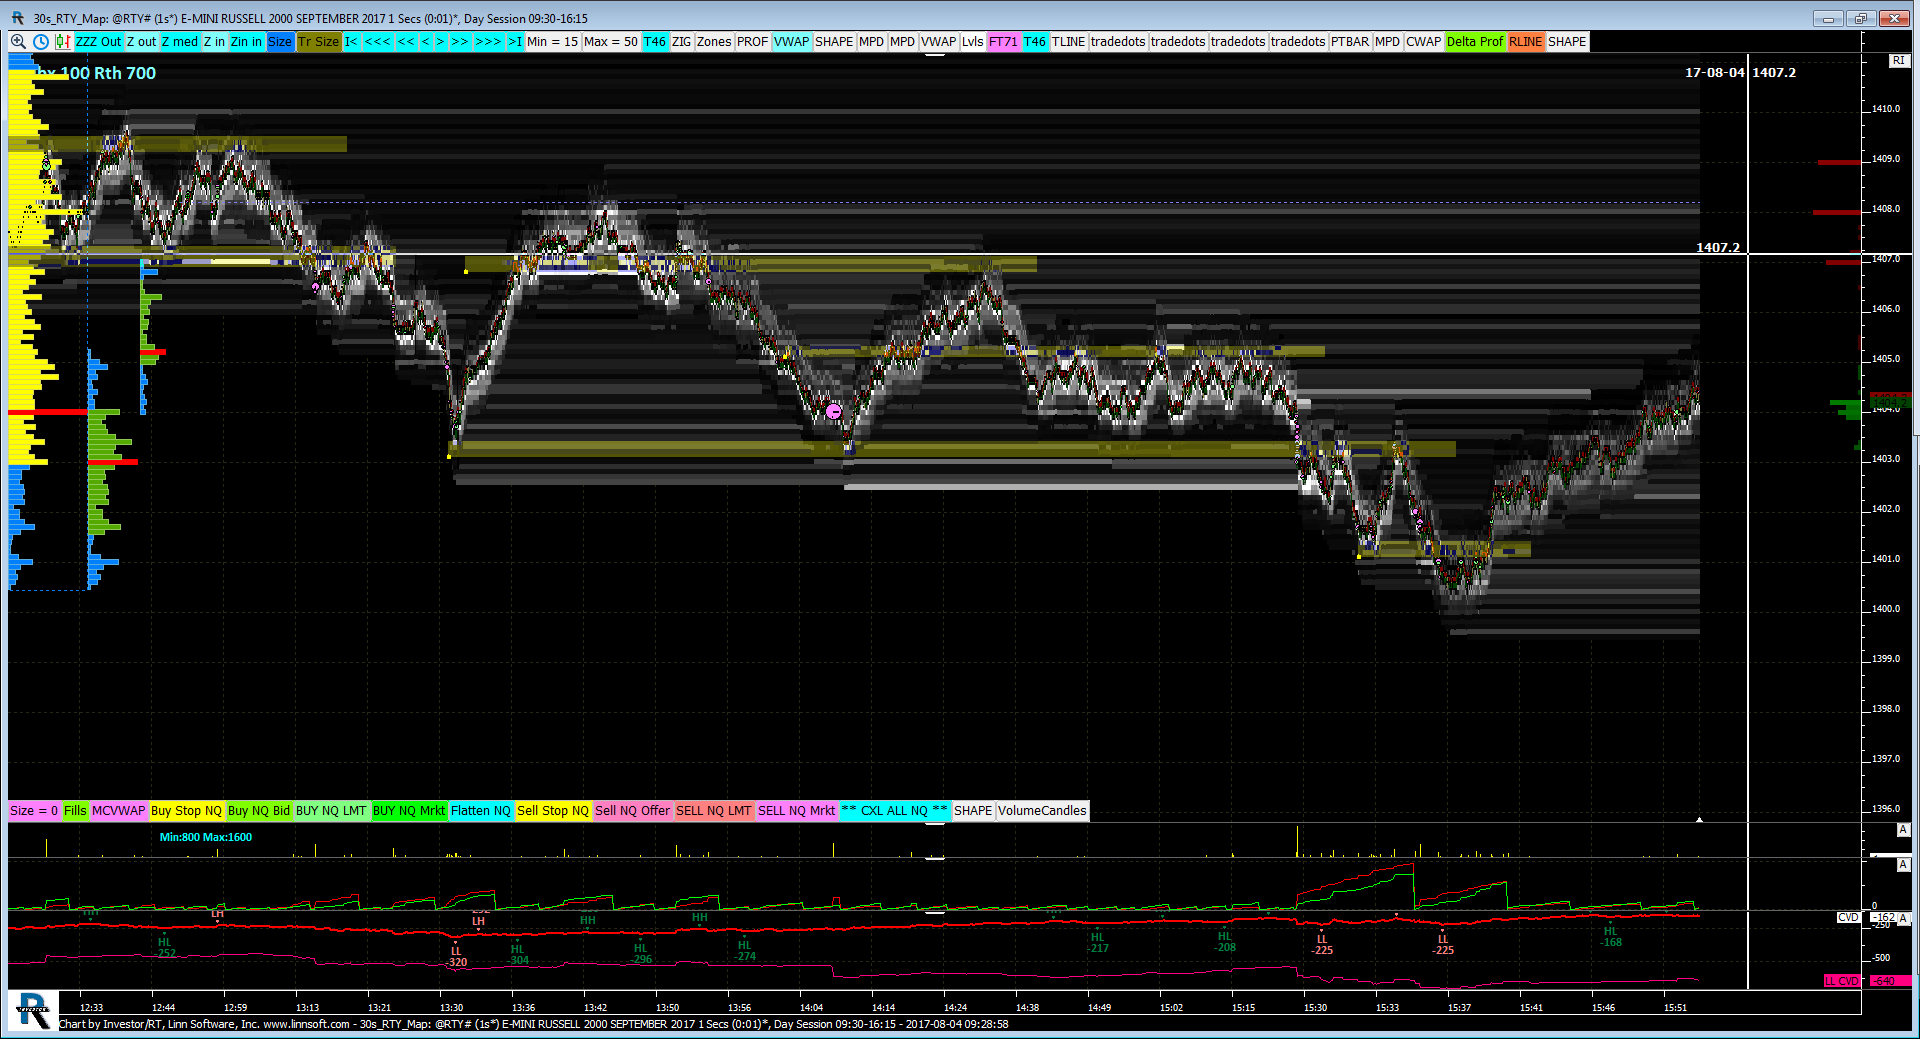Click the candlestick chart type icon

pyautogui.click(x=63, y=42)
